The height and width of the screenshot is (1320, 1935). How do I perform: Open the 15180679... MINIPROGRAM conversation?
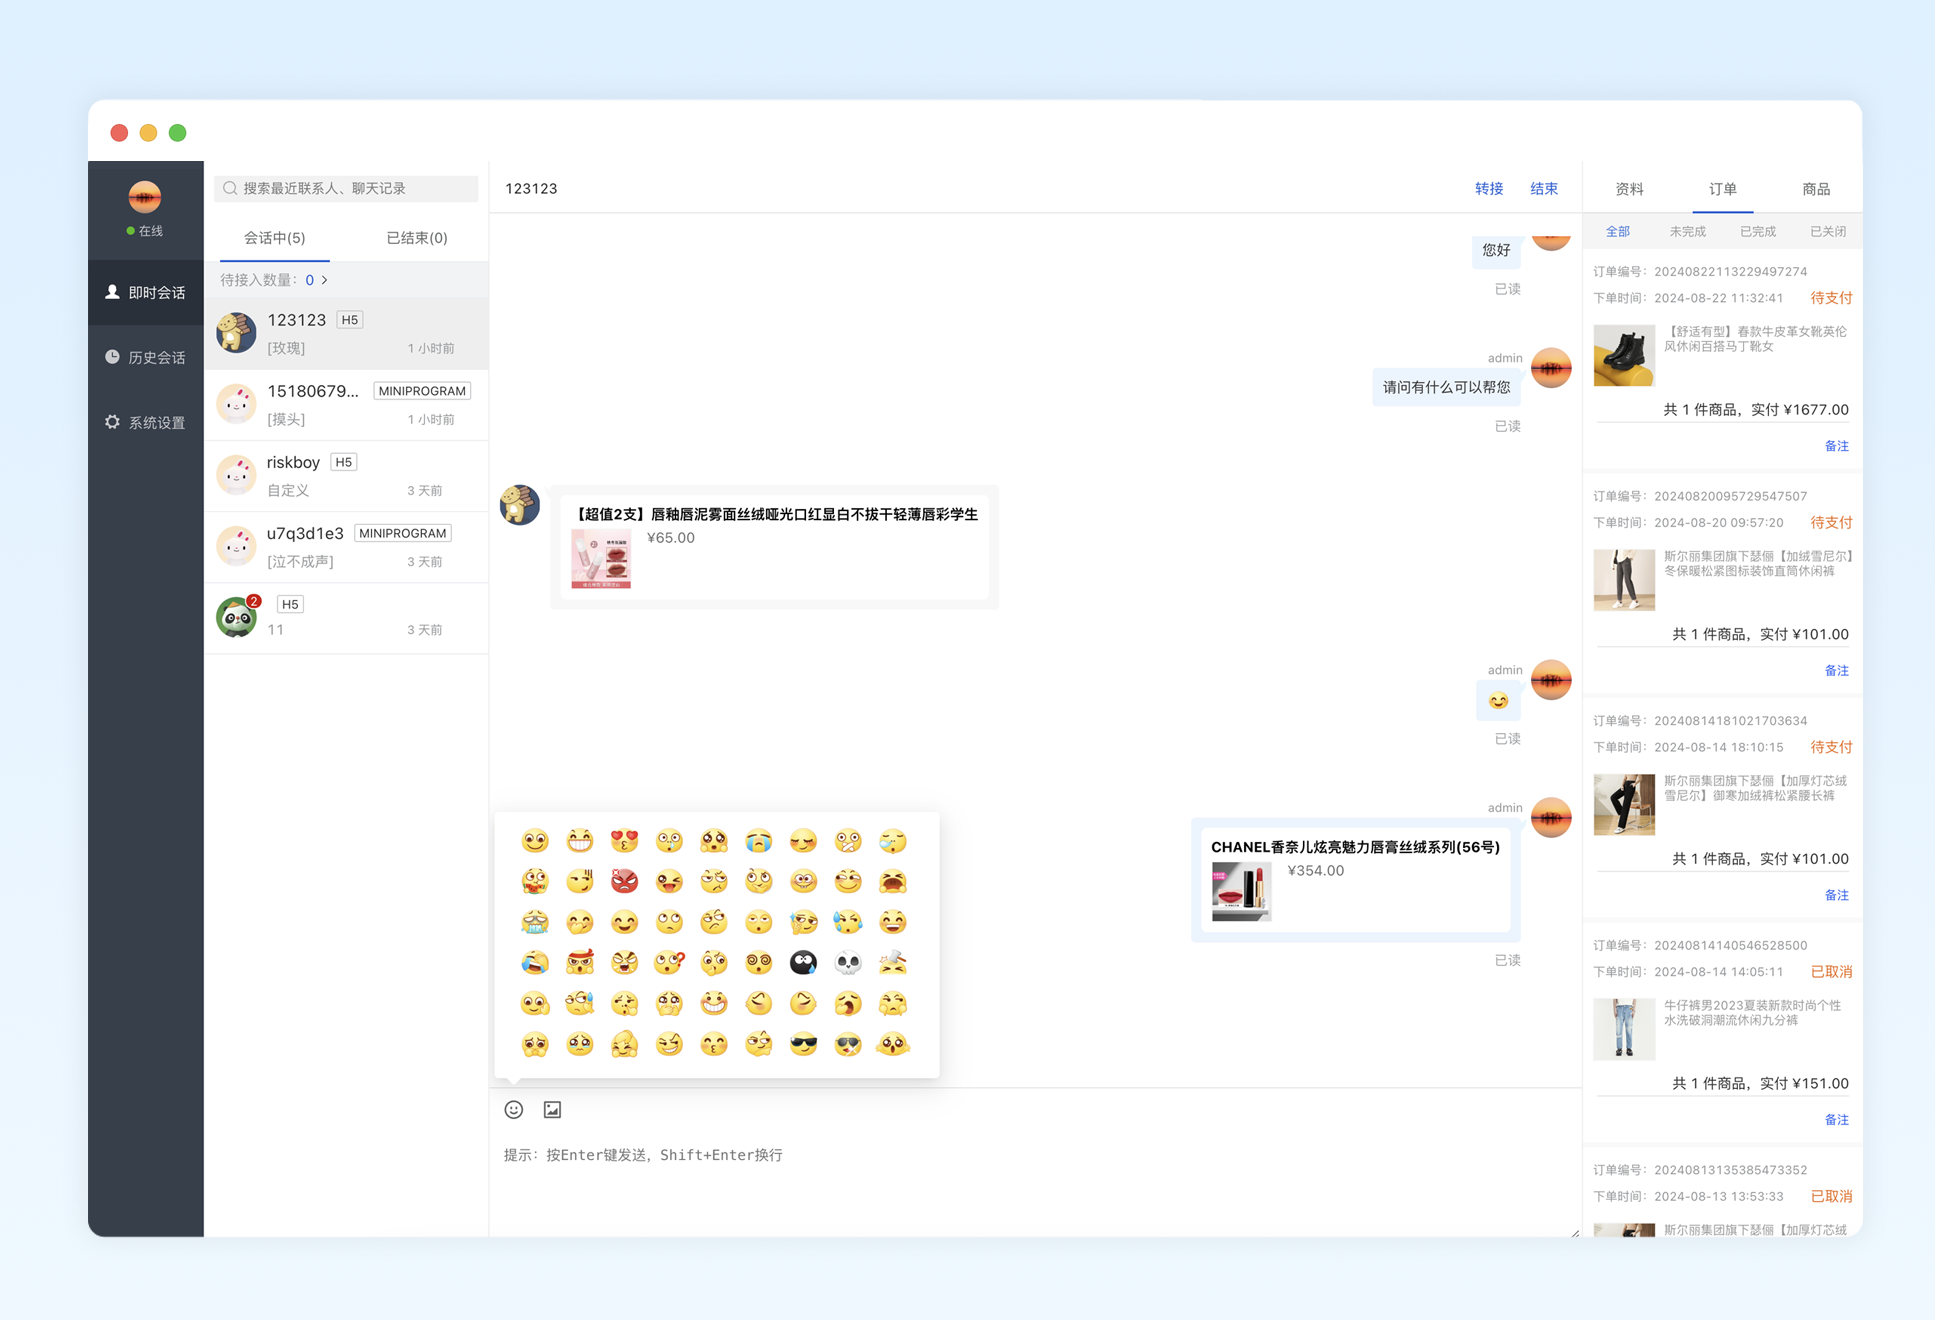pyautogui.click(x=346, y=404)
